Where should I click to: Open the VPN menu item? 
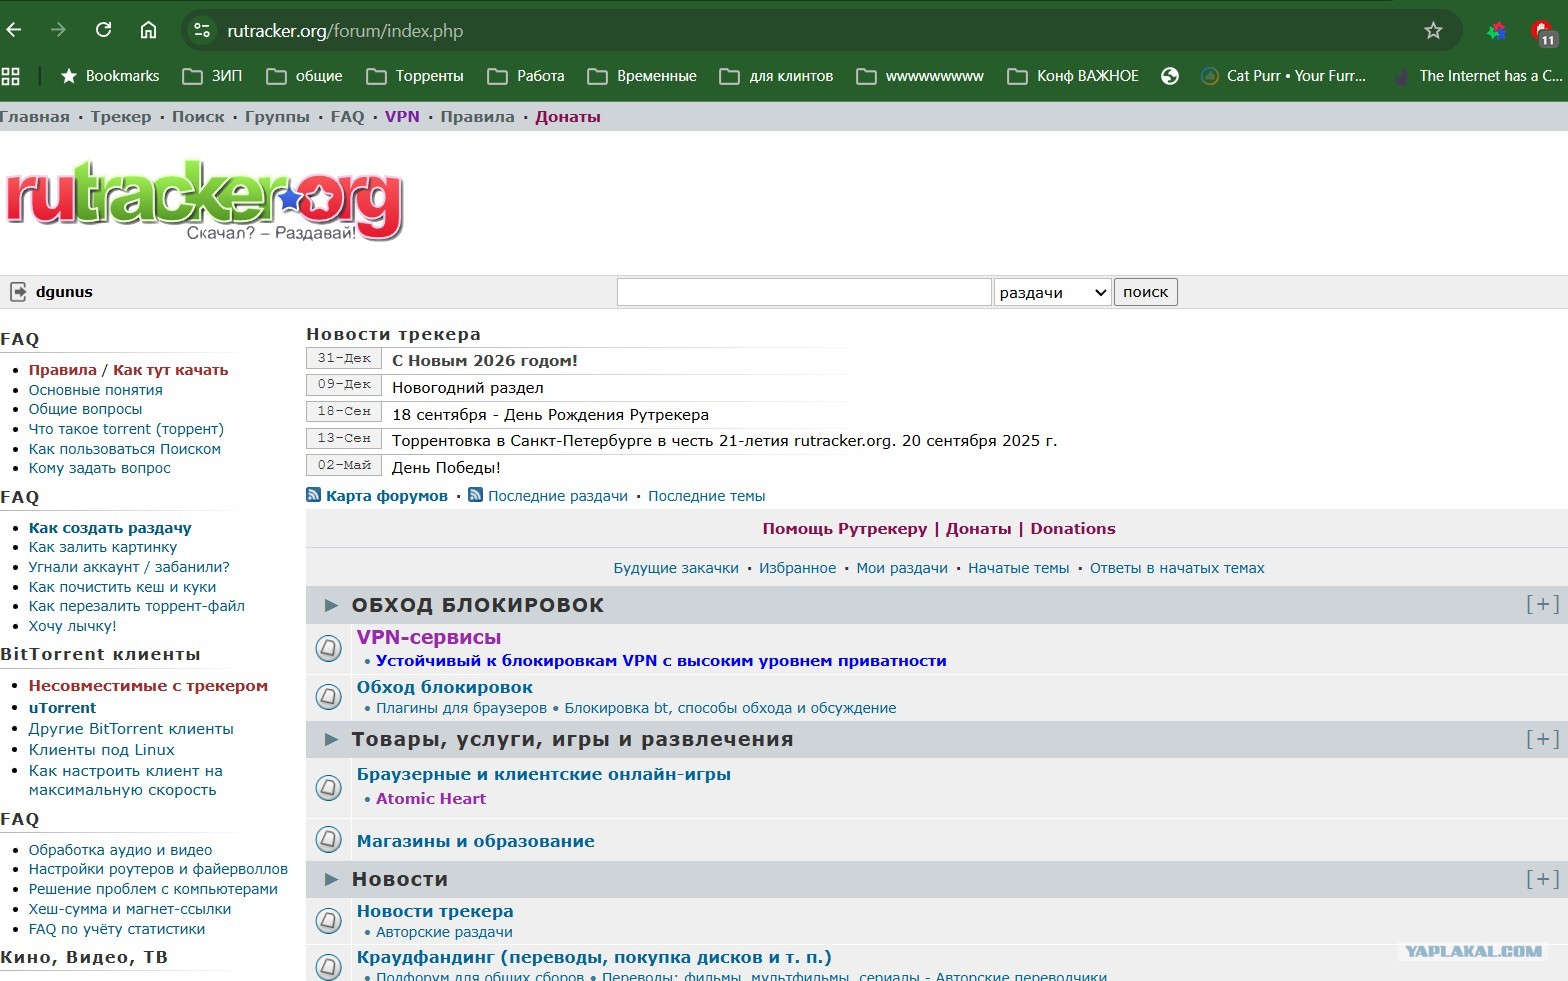pos(402,117)
